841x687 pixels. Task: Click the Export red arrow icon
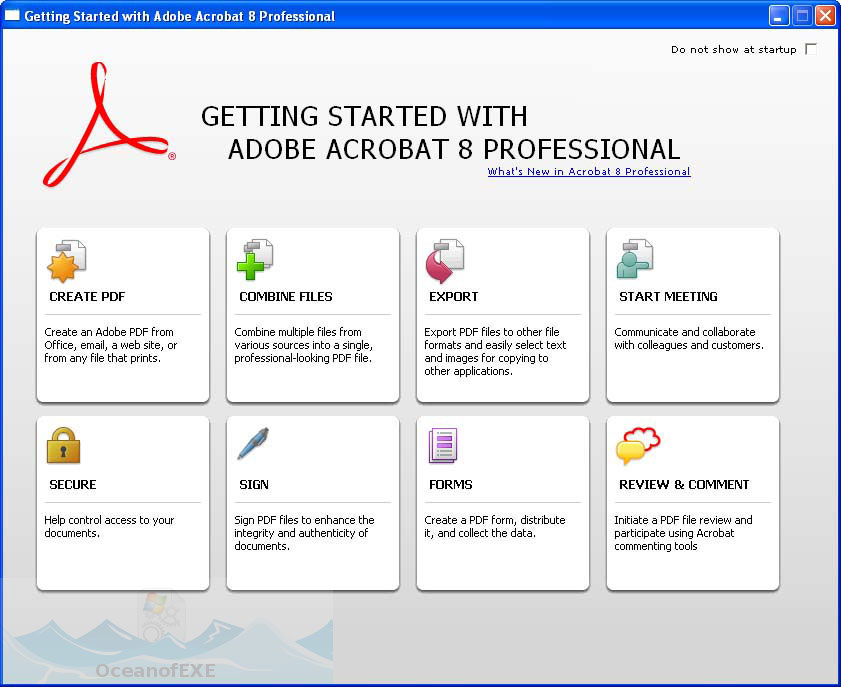(x=445, y=261)
